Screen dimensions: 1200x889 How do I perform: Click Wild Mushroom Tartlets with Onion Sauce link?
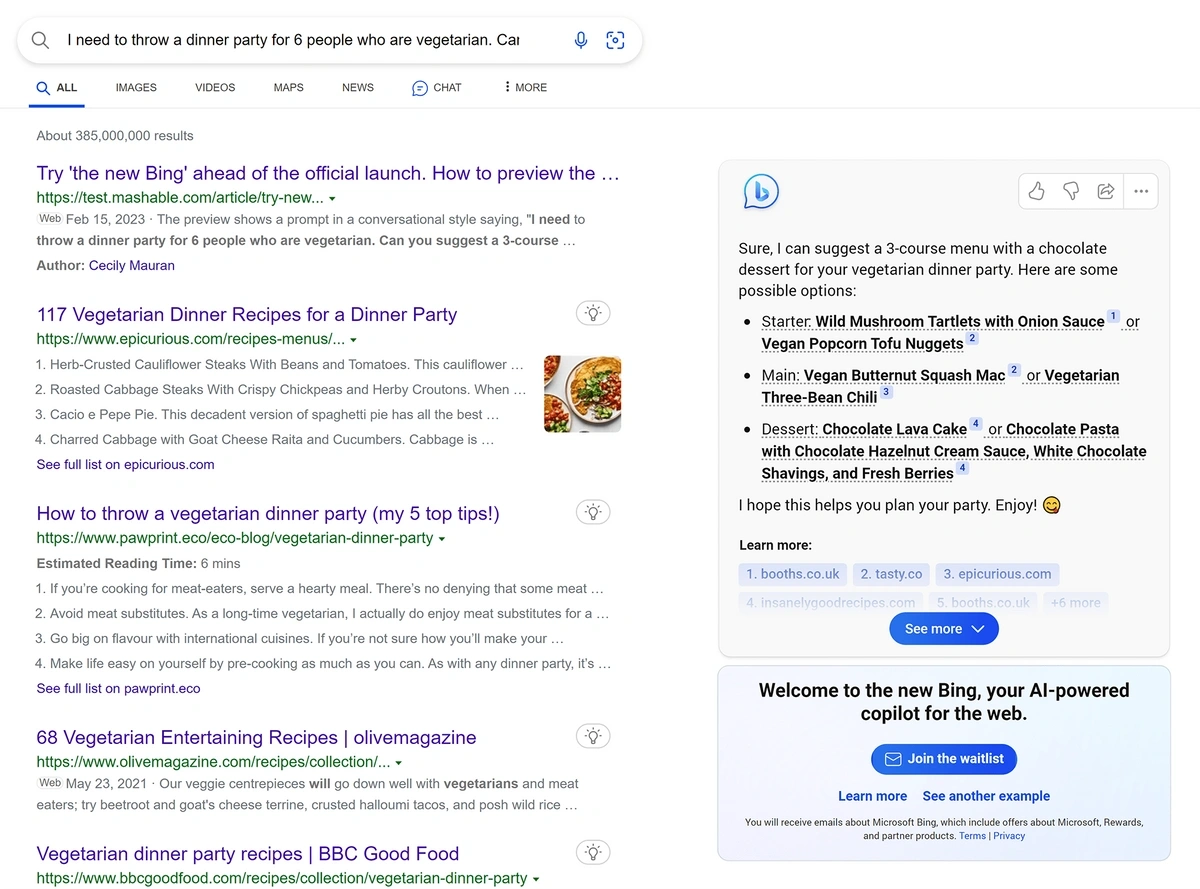(x=960, y=321)
